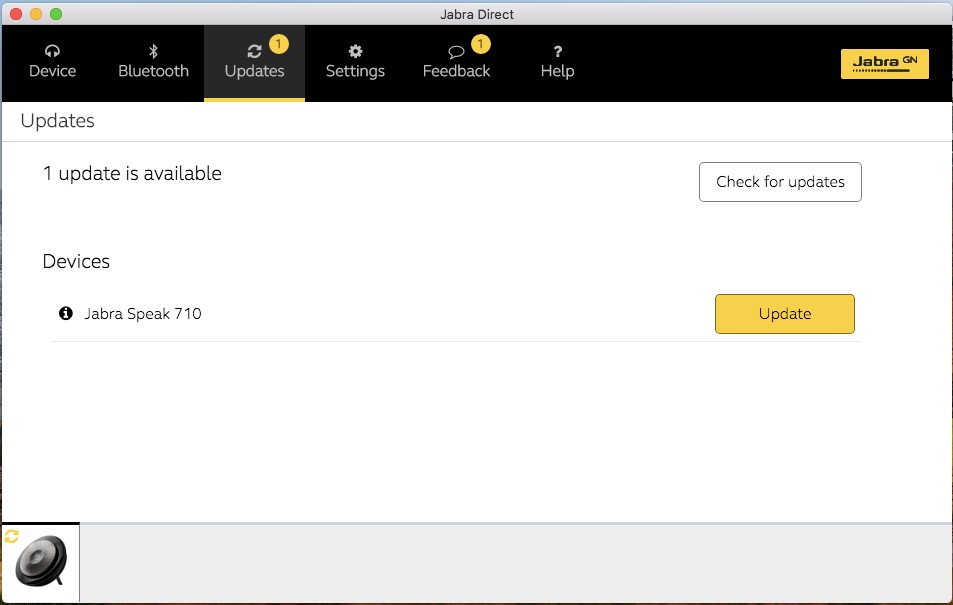The width and height of the screenshot is (953, 605).
Task: Close the Jabra Direct window
Action: 16,14
